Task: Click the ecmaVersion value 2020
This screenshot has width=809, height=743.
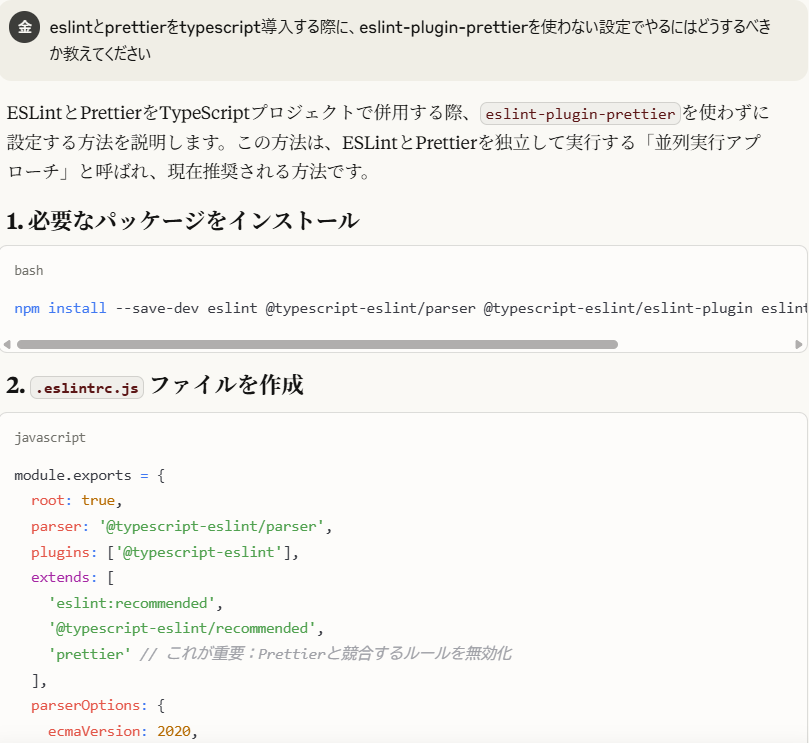Action: (177, 731)
